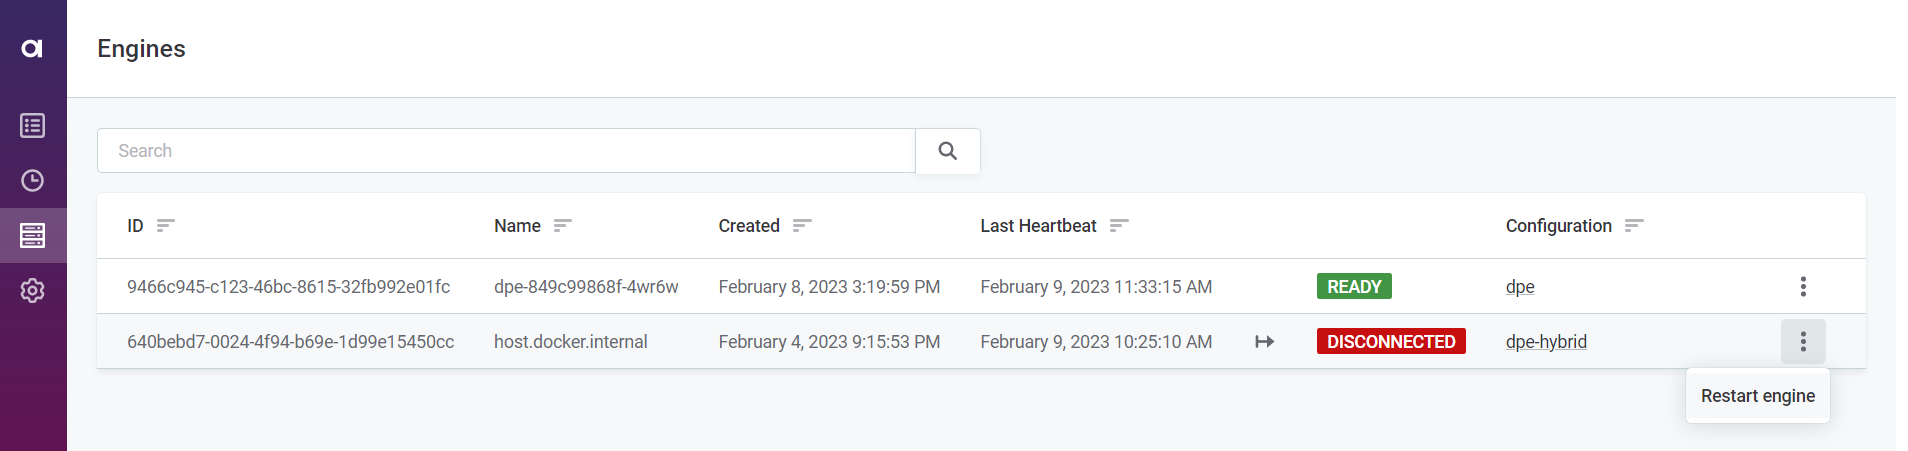Open the list view sidebar icon

click(x=32, y=126)
